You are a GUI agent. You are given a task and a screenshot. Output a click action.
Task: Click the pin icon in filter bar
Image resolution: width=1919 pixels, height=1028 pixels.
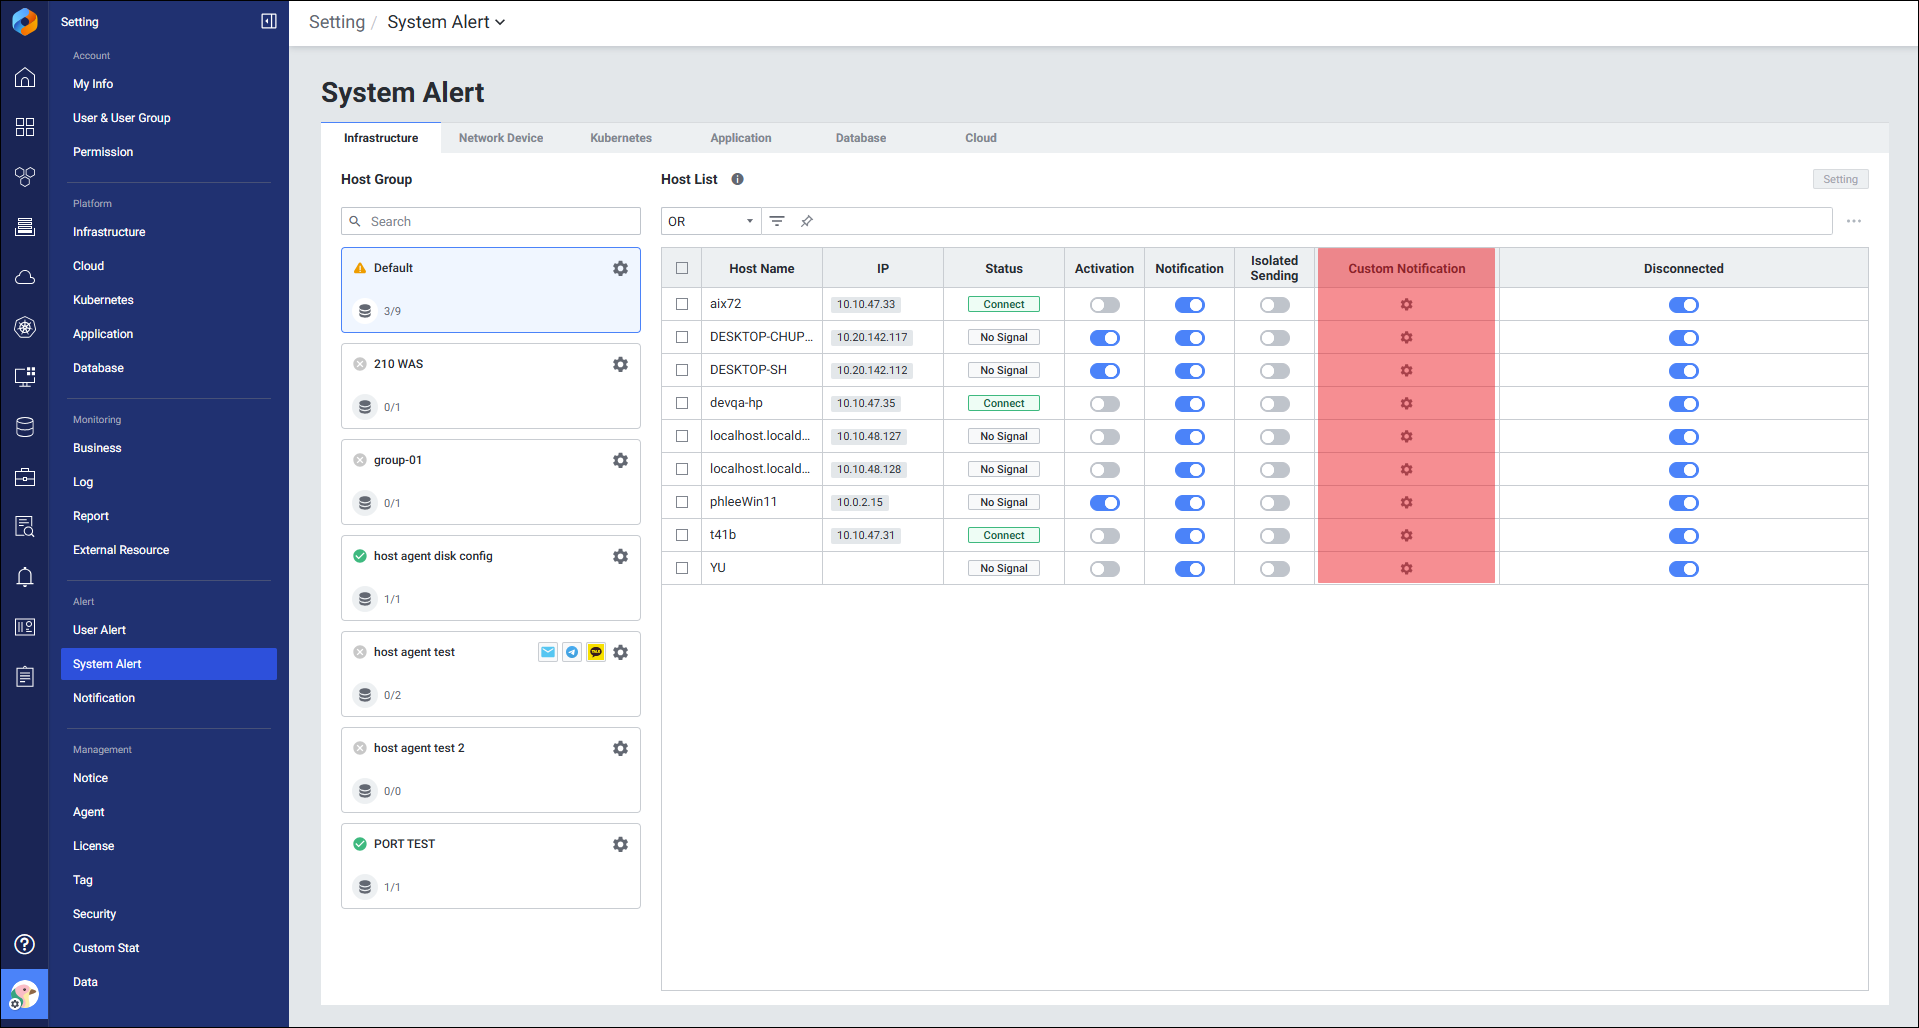point(807,221)
